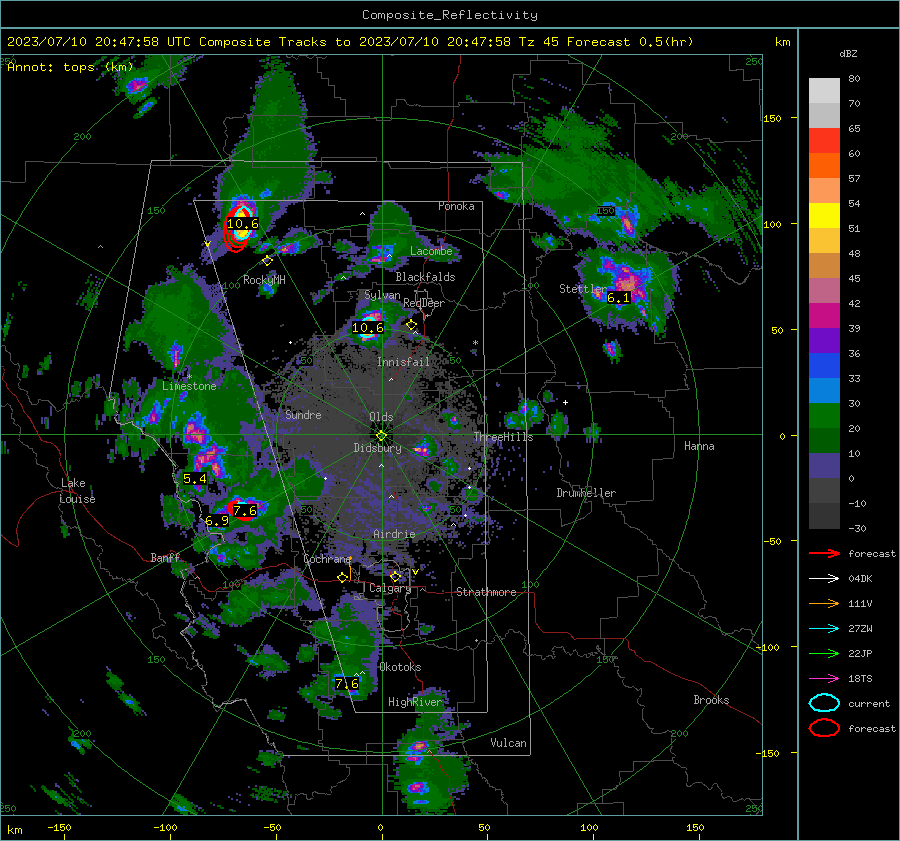This screenshot has width=900, height=841.
Task: Click the Vulcan city label
Action: pyautogui.click(x=508, y=742)
